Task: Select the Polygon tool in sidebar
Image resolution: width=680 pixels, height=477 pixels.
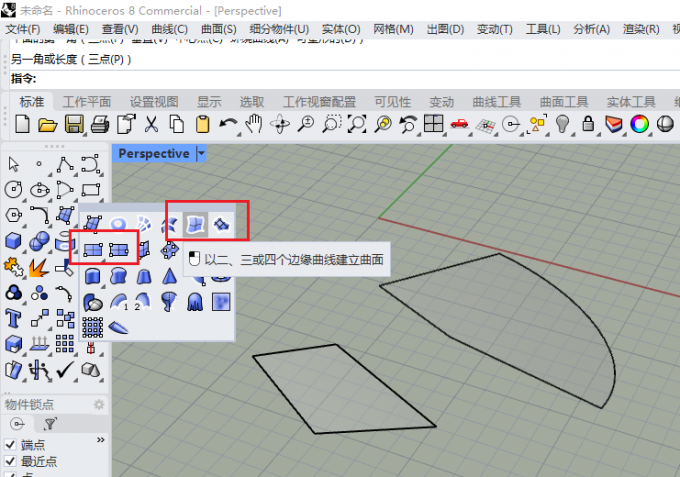Action: (x=13, y=215)
